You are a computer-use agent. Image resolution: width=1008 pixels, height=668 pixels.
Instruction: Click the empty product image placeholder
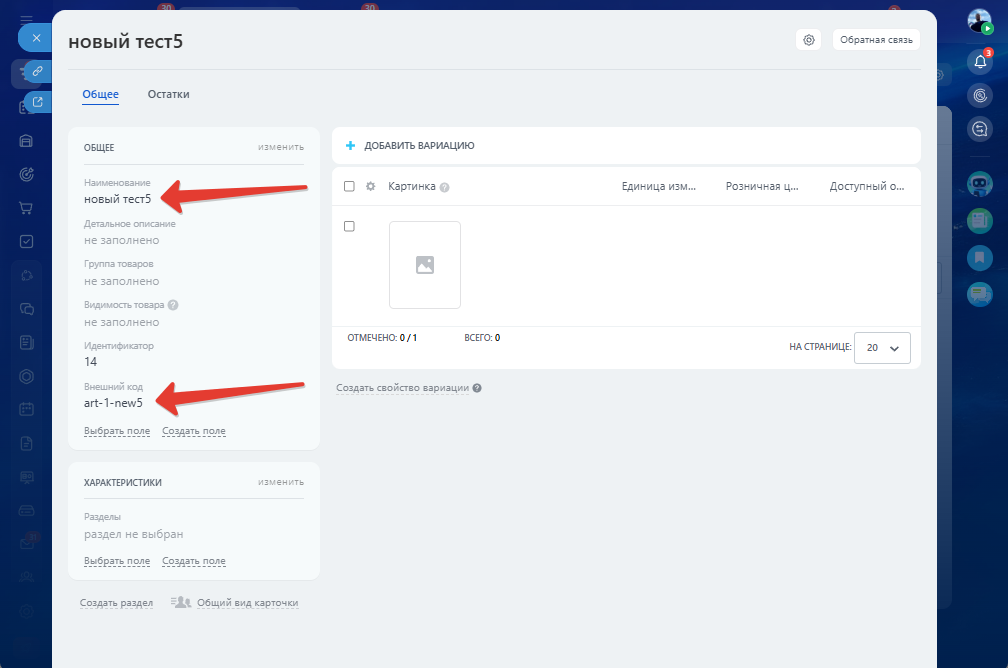click(x=425, y=265)
